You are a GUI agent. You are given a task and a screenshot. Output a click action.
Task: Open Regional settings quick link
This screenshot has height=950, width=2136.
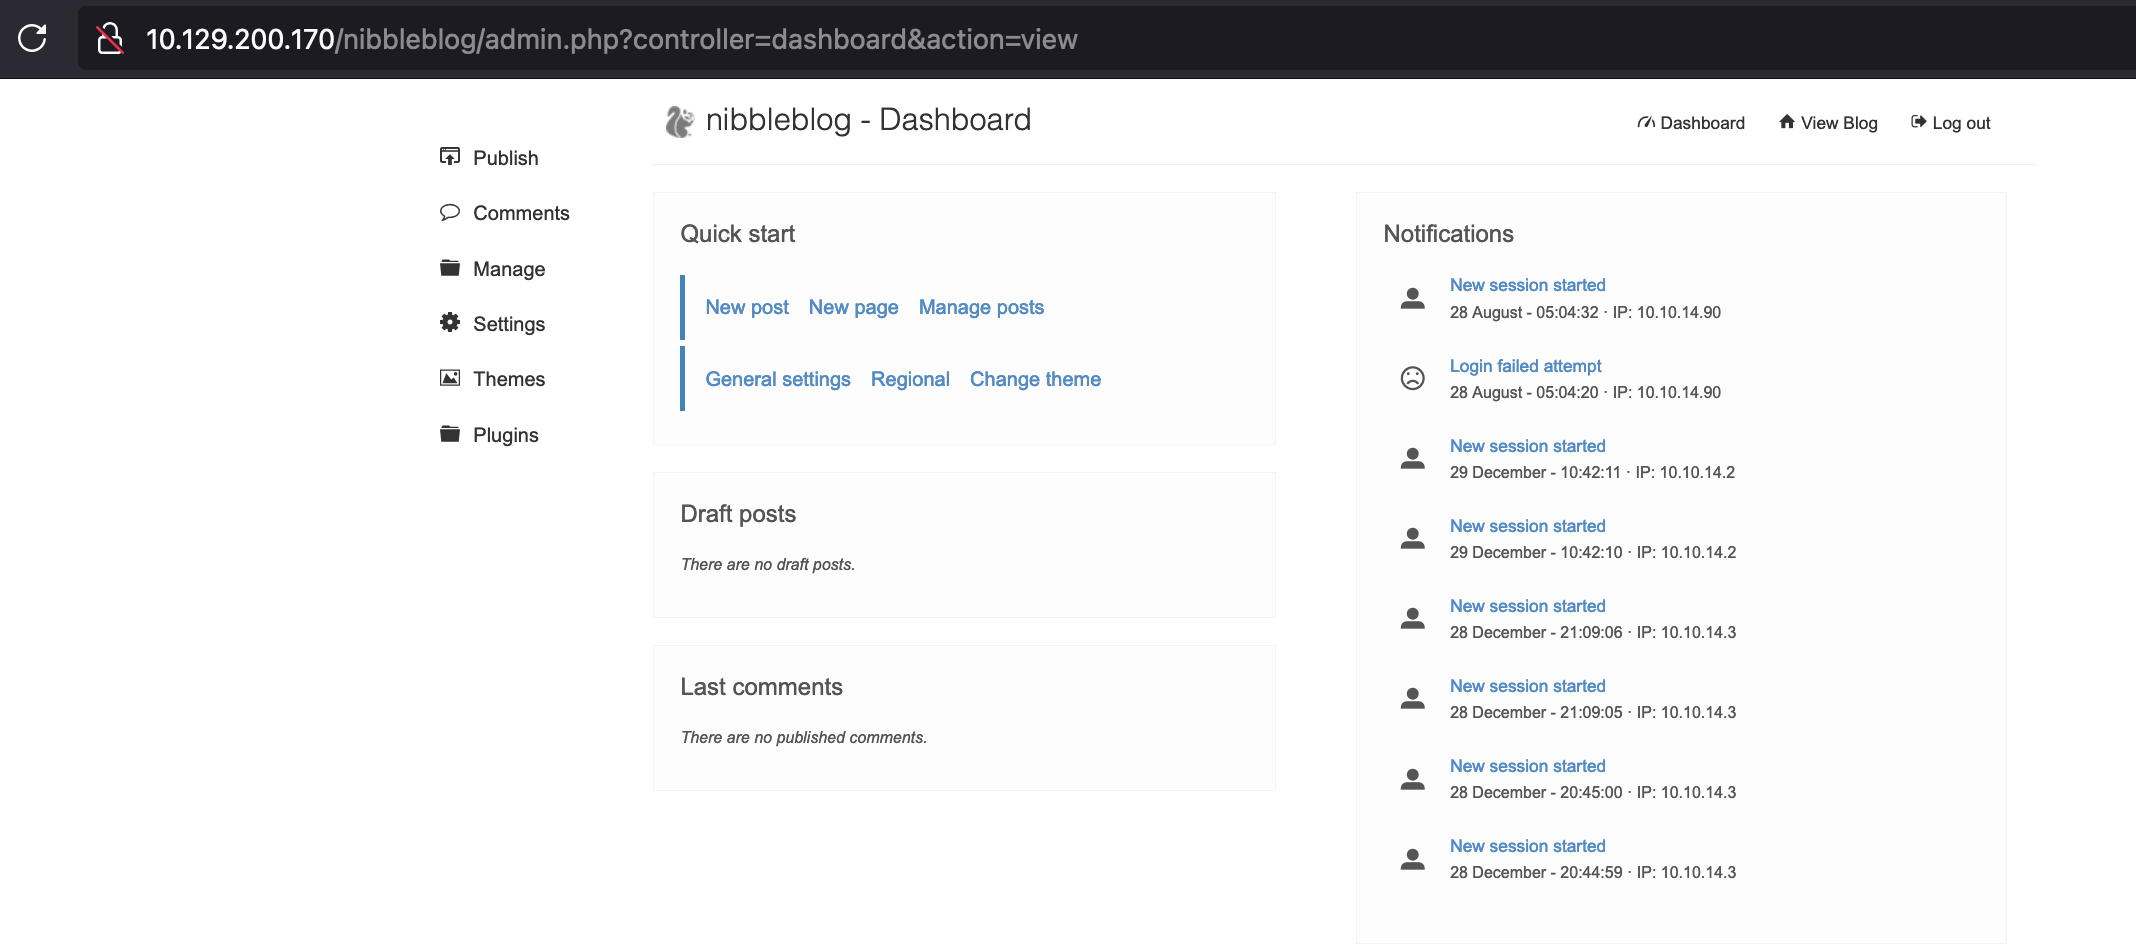point(910,379)
